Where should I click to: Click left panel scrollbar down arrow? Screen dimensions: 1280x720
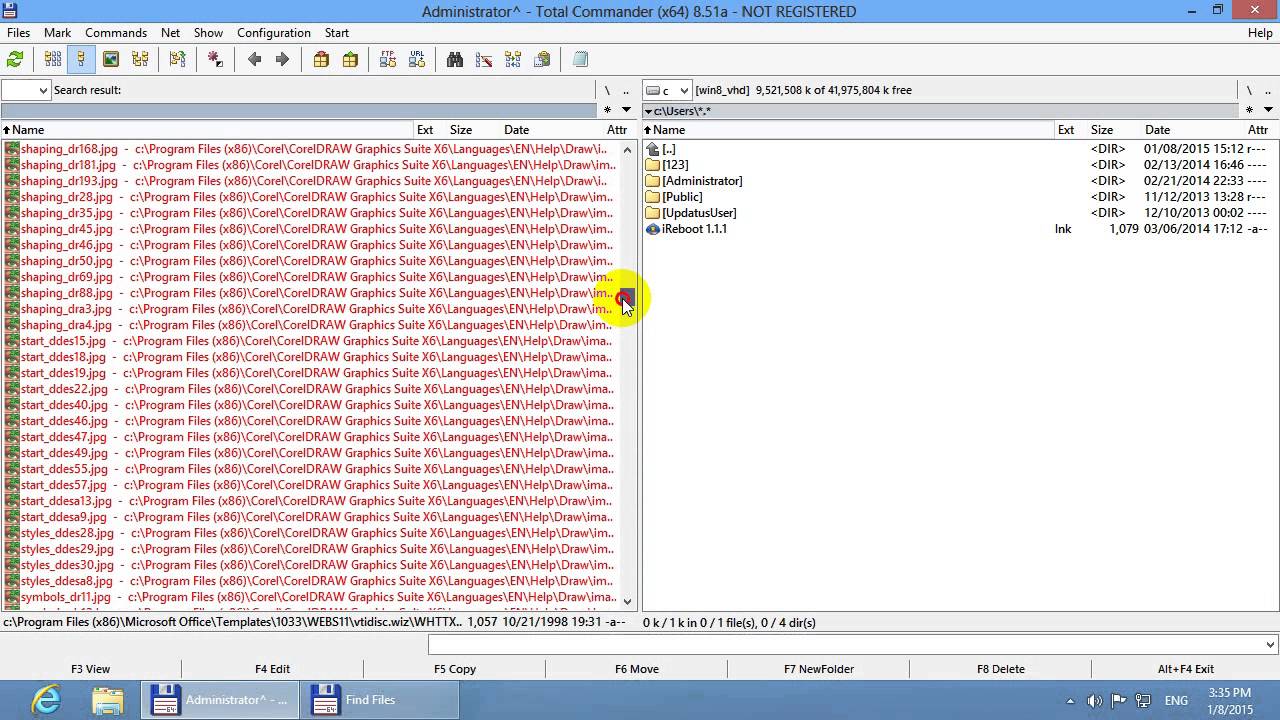click(x=628, y=602)
